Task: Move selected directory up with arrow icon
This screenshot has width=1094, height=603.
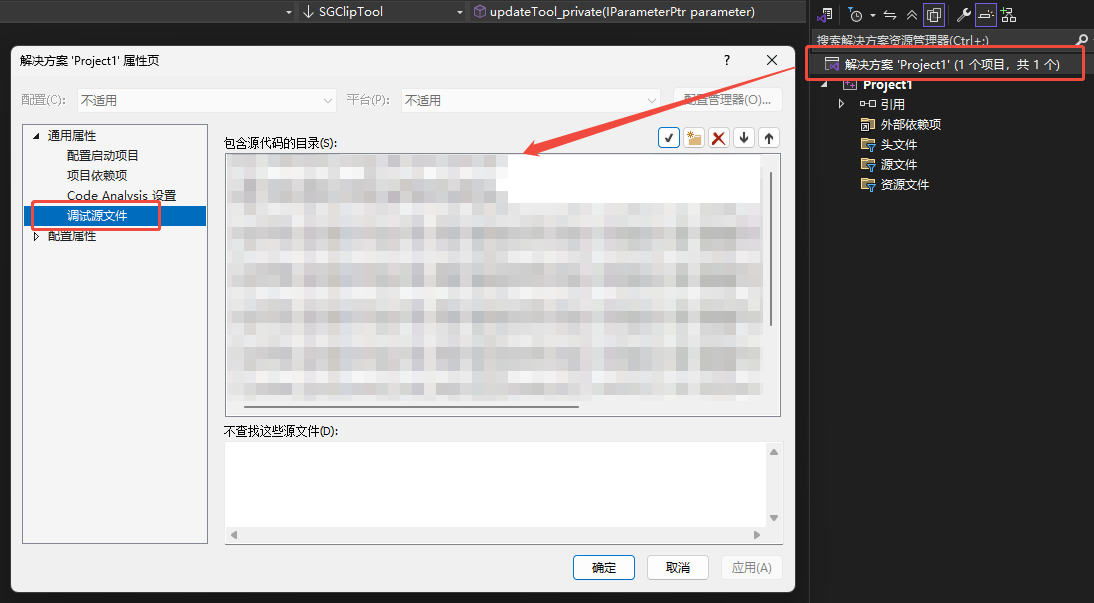Action: coord(768,138)
